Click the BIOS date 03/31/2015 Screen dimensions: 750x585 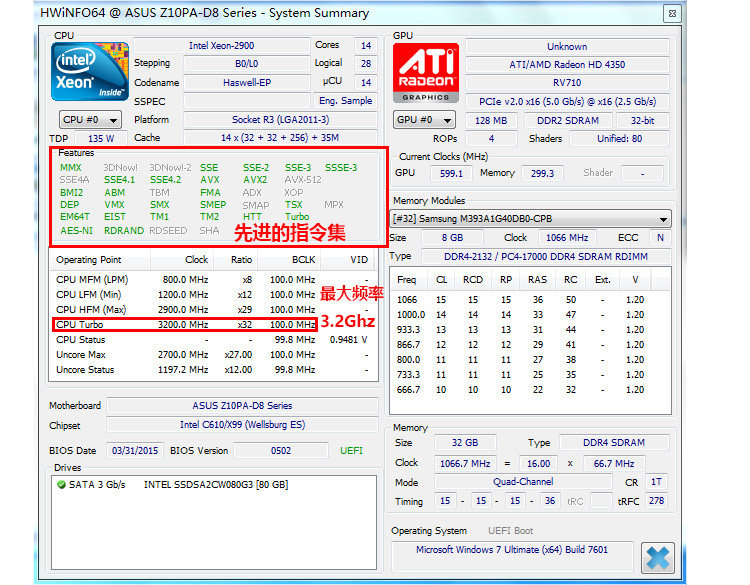point(135,451)
